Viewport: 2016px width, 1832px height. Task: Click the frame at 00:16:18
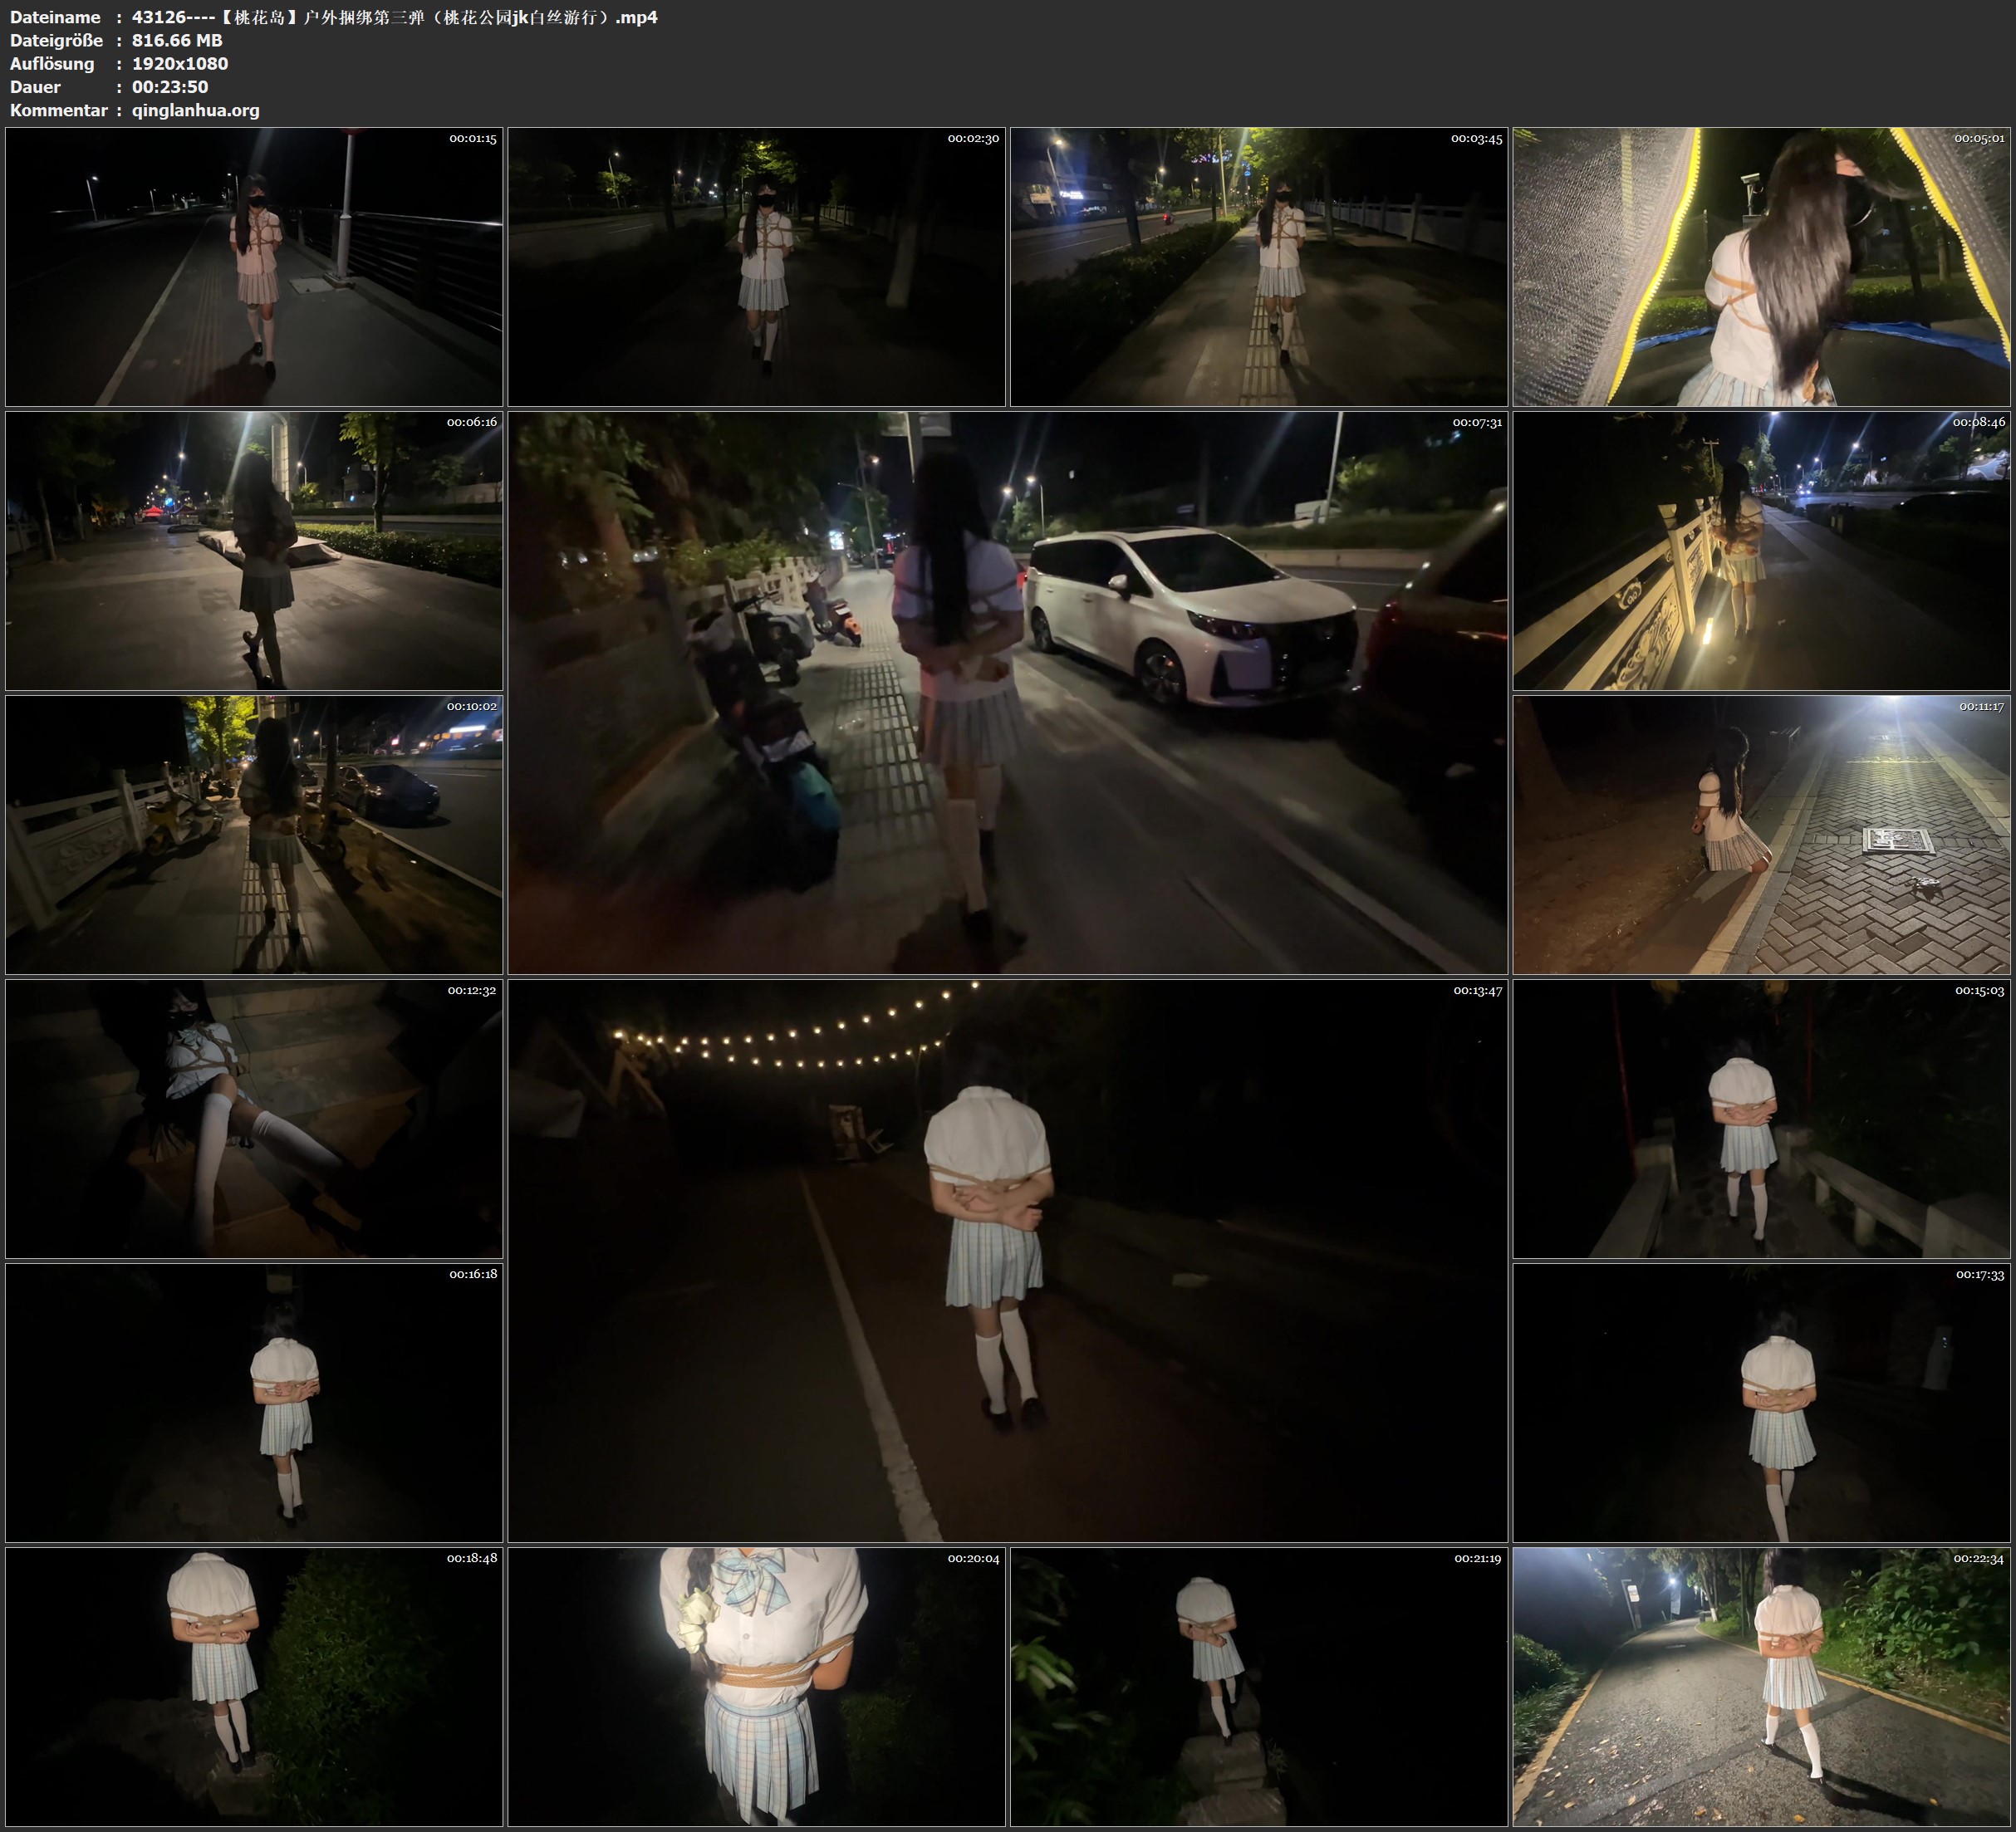(x=254, y=1402)
